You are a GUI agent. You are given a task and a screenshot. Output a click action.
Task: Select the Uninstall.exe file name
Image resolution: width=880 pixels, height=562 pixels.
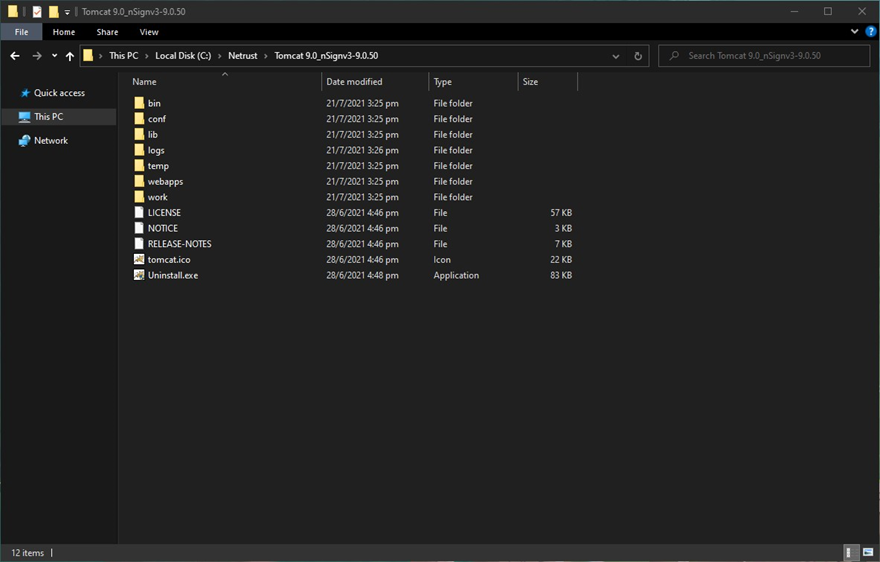click(173, 276)
